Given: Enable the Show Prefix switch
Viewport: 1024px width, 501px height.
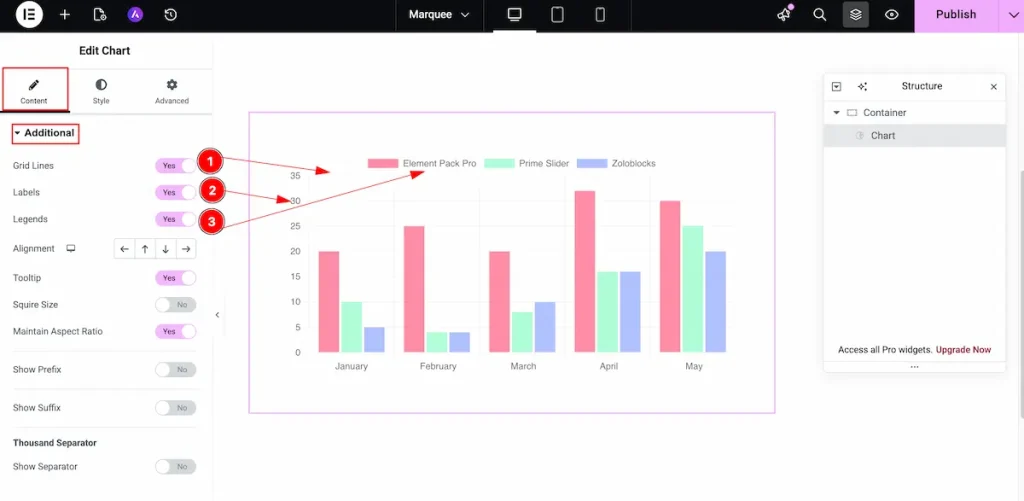Looking at the screenshot, I should coord(175,370).
